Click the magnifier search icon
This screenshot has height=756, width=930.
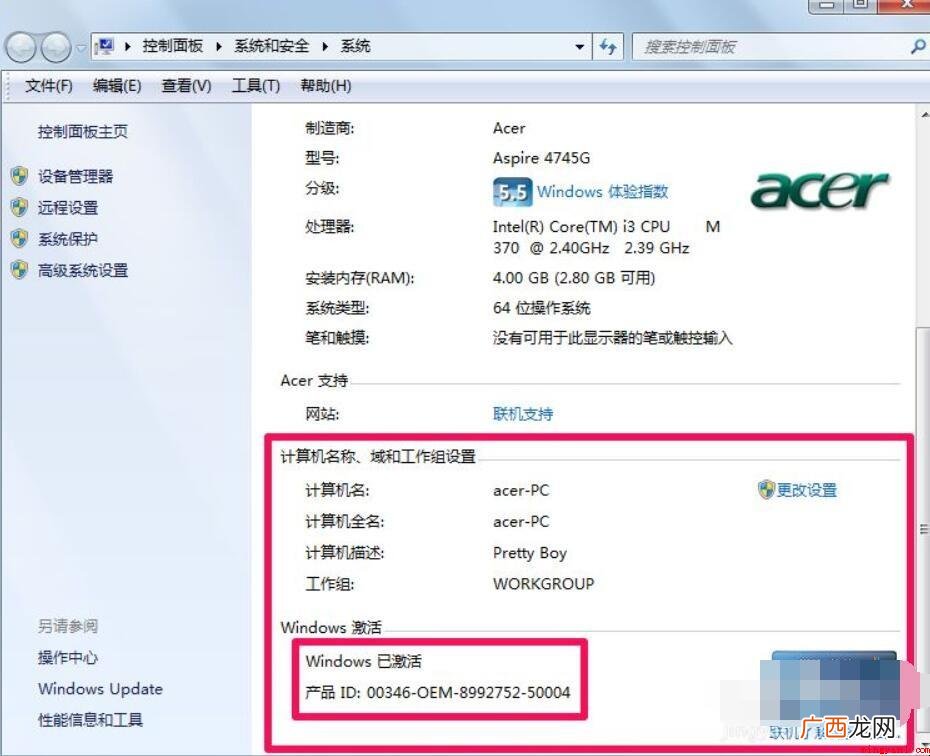(918, 47)
